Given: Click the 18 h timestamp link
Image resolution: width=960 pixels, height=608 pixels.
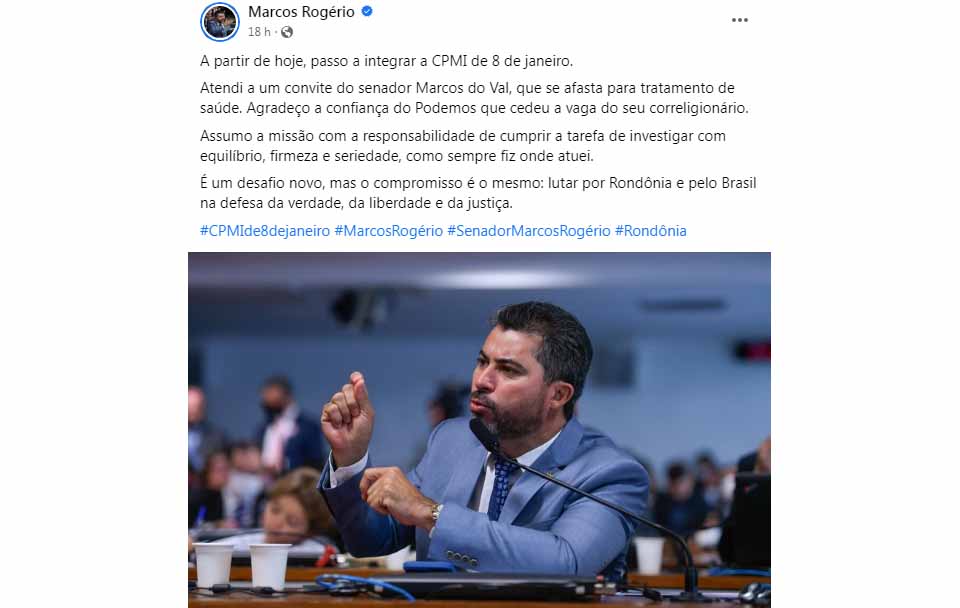Looking at the screenshot, I should click(259, 32).
